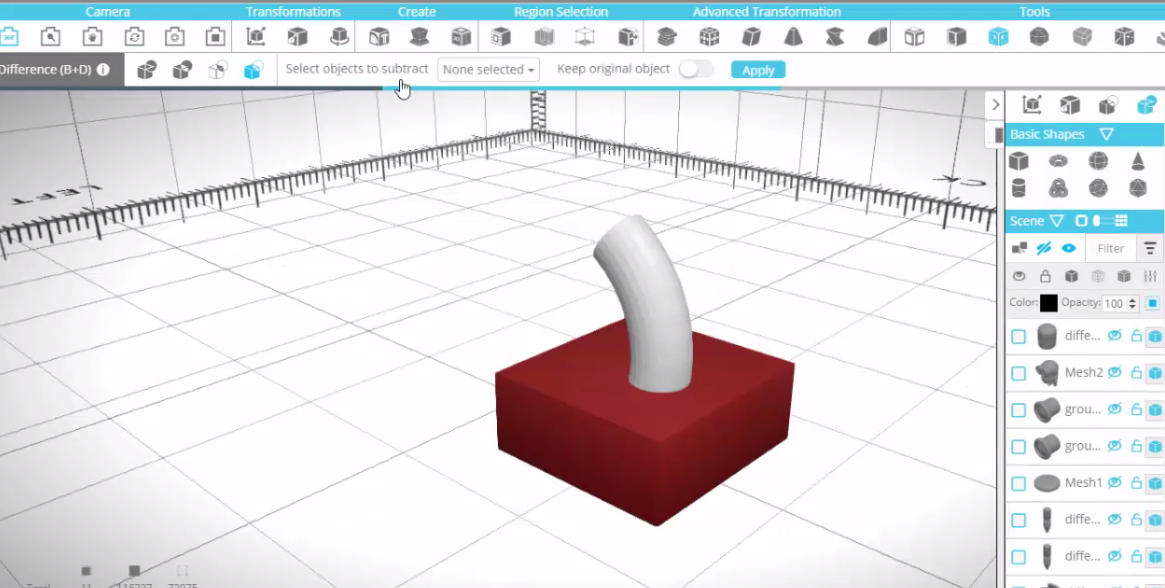Toggle the lock icon for Mesh1
This screenshot has width=1165, height=588.
[1136, 482]
